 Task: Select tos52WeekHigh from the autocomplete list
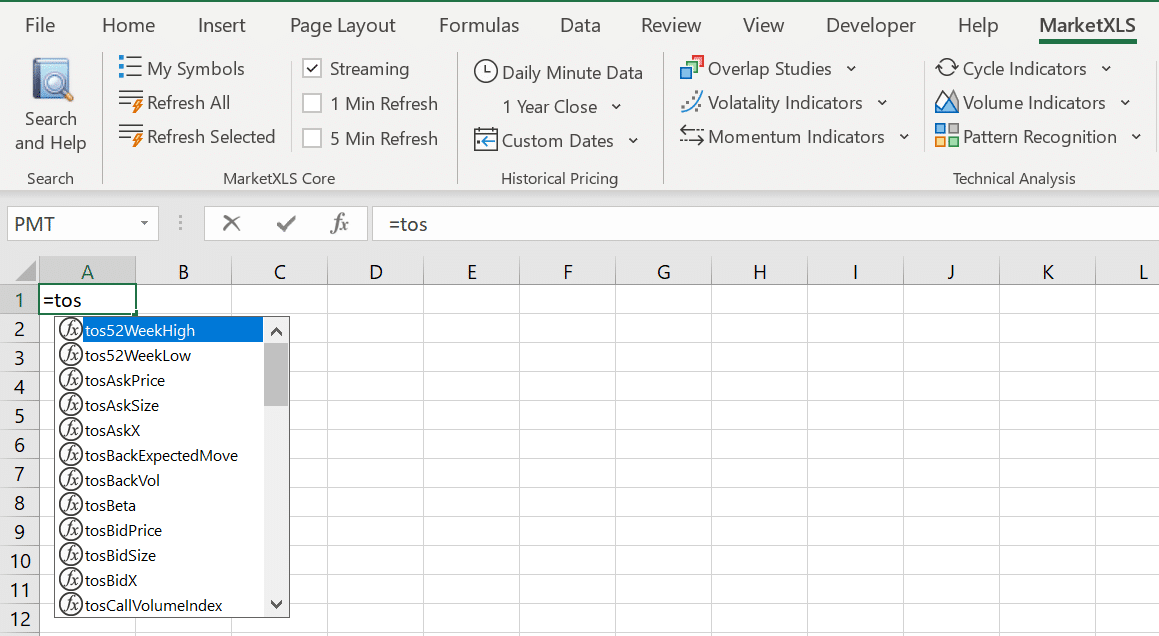pos(160,330)
